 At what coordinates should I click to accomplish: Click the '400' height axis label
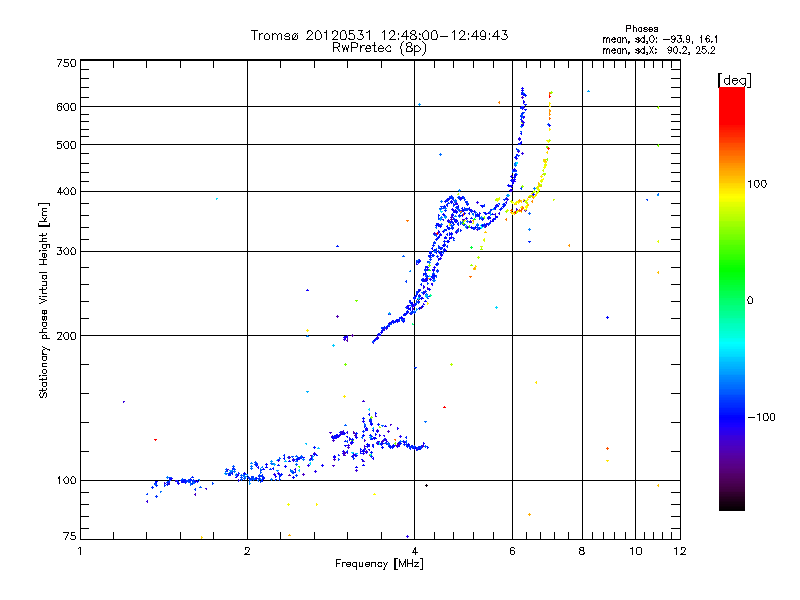[66, 191]
